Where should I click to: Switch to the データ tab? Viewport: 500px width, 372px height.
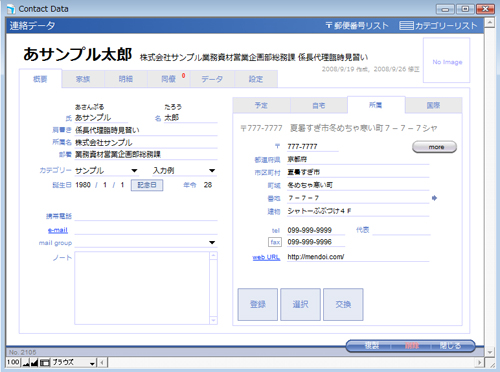click(212, 79)
